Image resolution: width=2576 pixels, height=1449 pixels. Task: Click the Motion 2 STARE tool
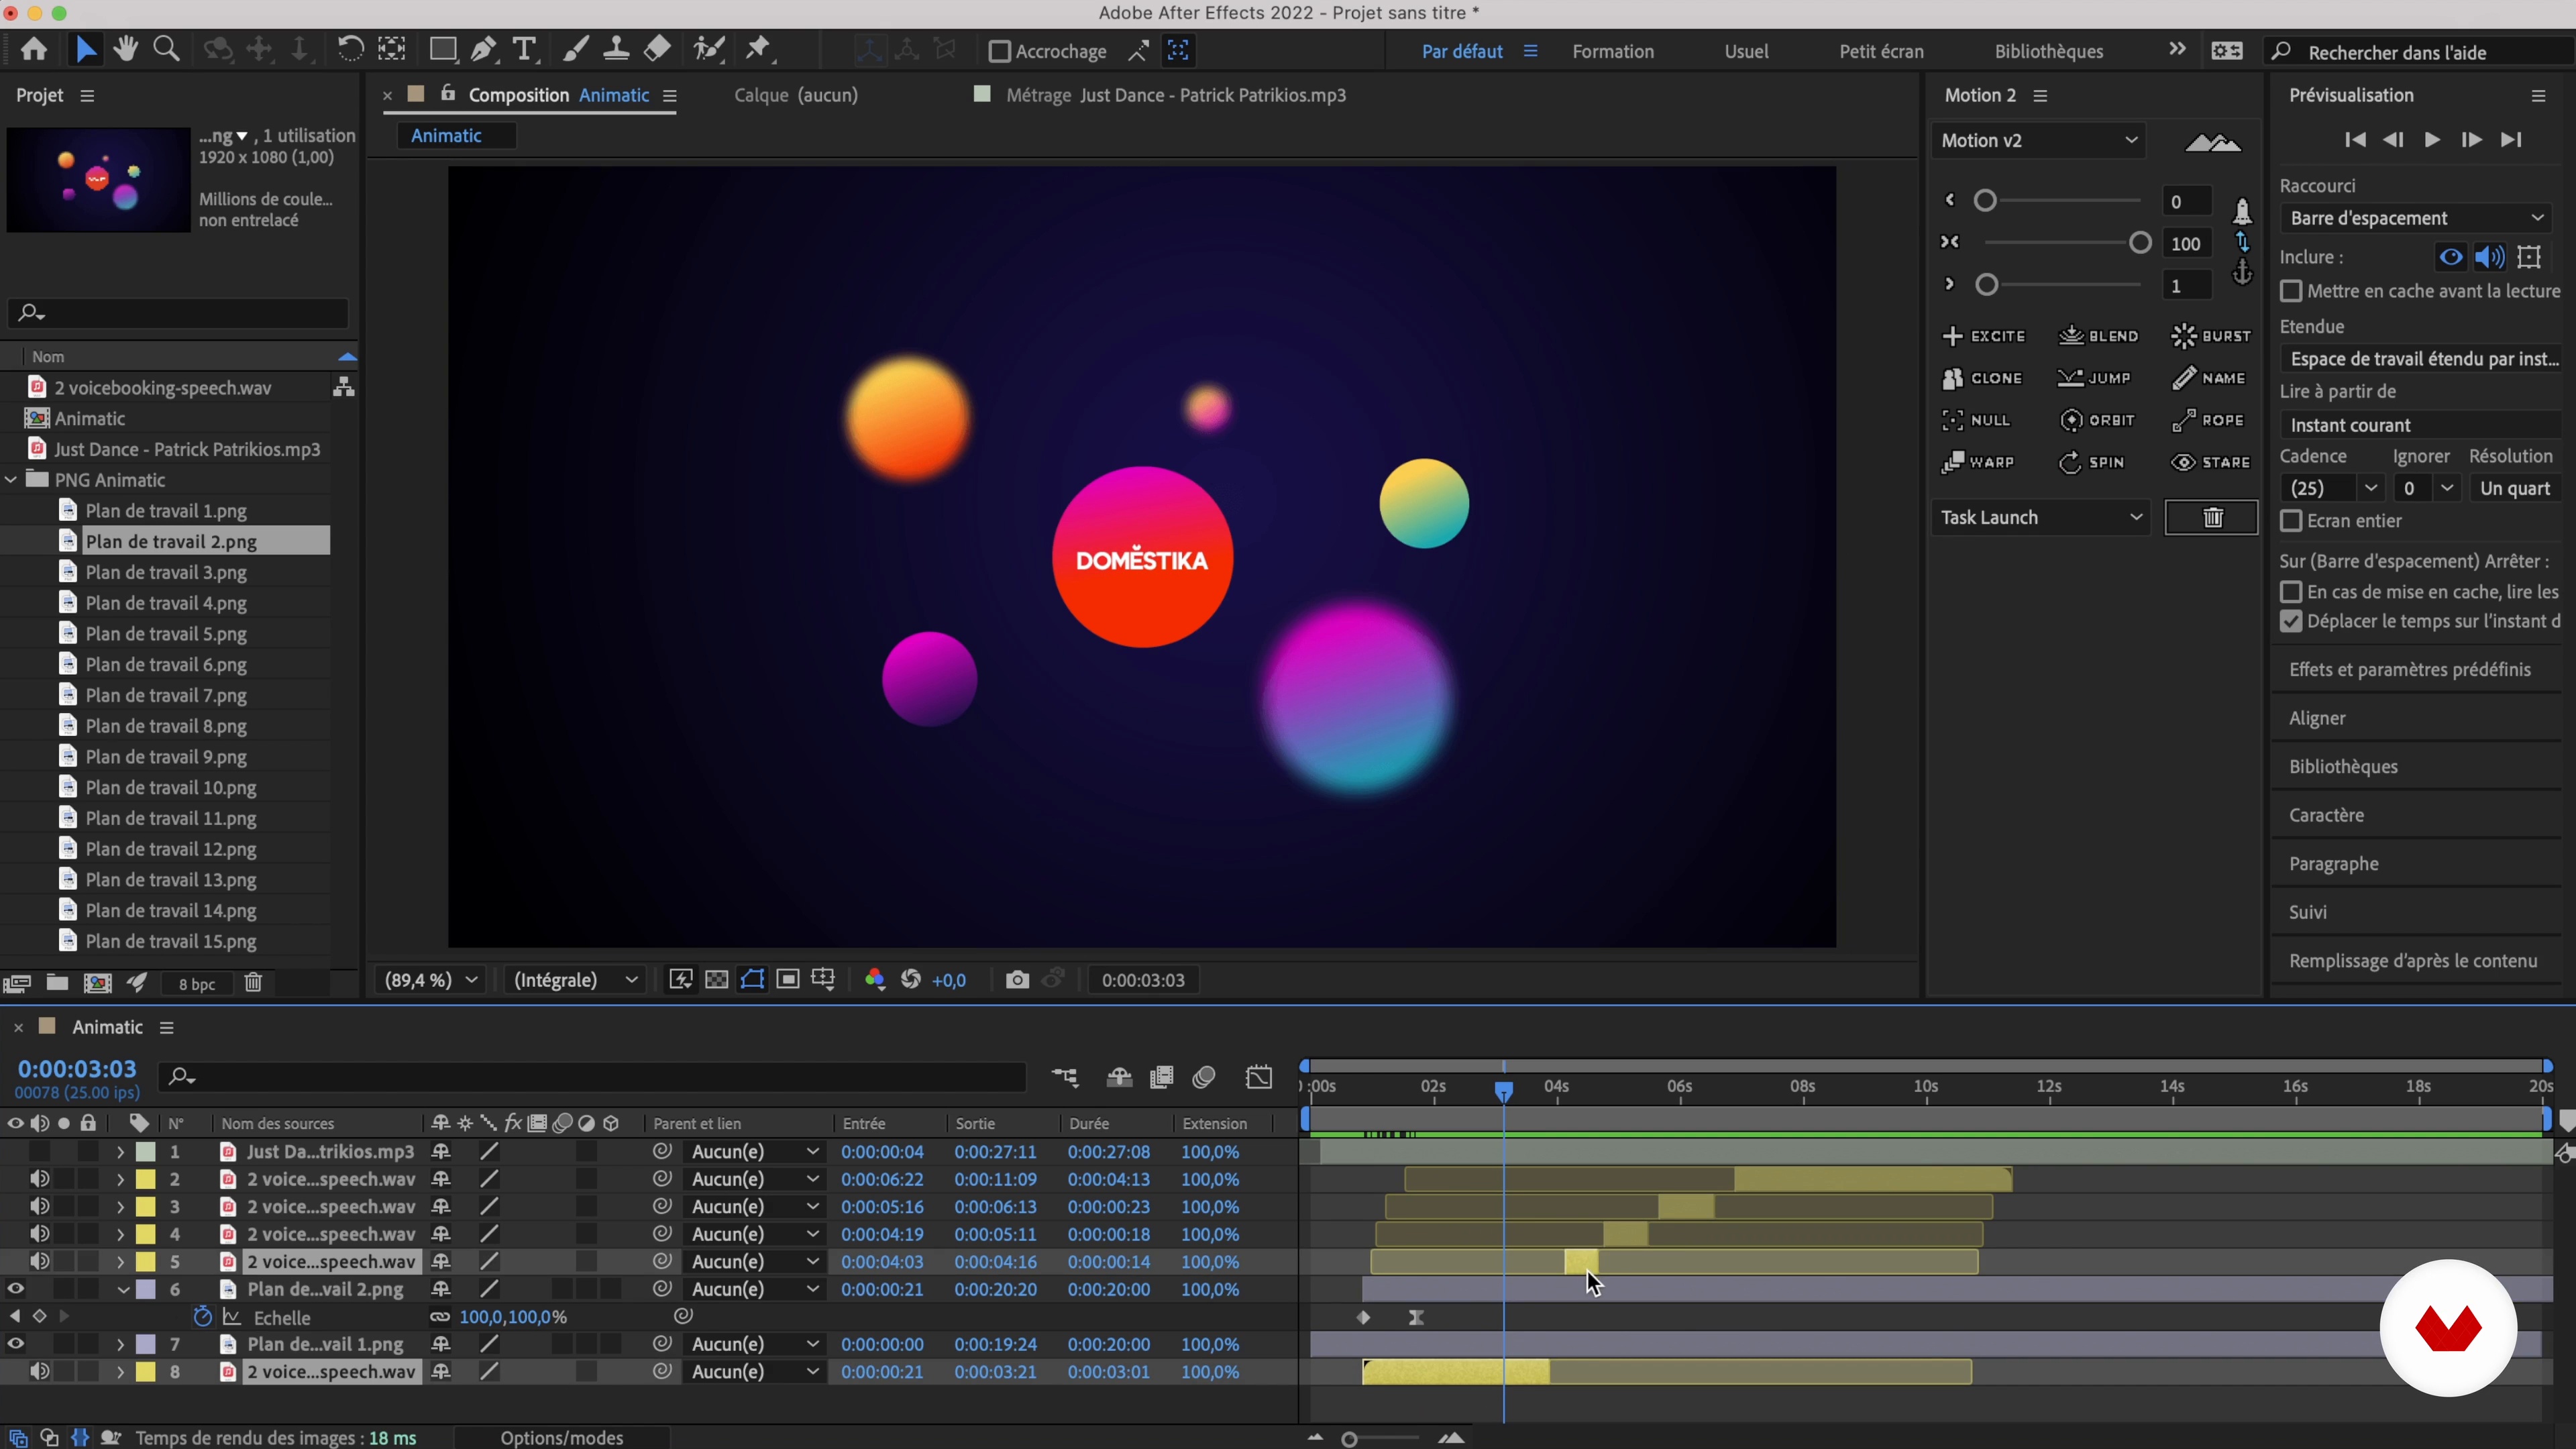(x=2211, y=462)
